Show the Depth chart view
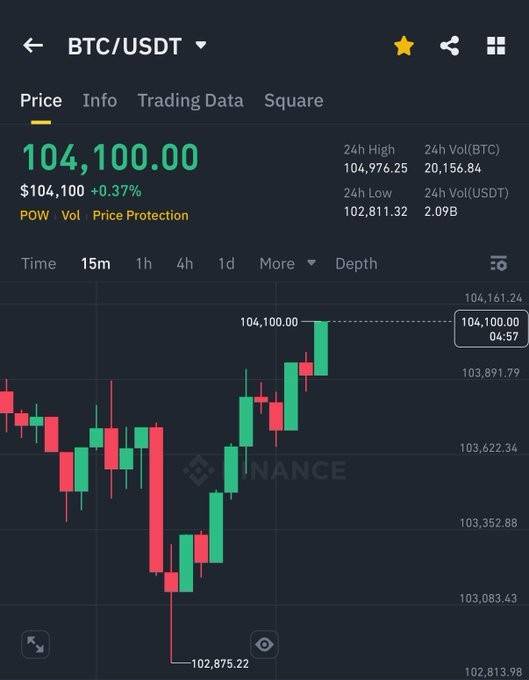Viewport: 529px width, 680px height. pyautogui.click(x=356, y=264)
